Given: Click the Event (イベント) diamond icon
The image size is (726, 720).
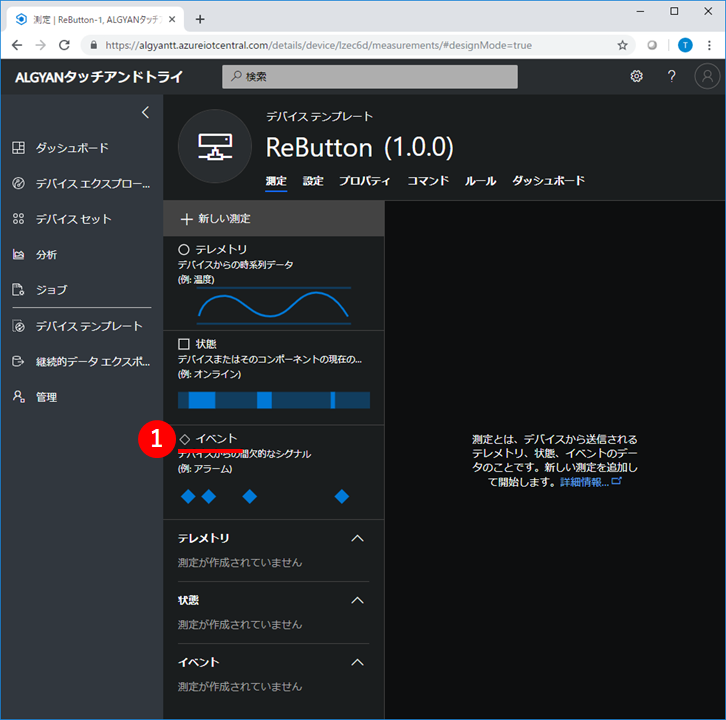Looking at the screenshot, I should point(185,439).
